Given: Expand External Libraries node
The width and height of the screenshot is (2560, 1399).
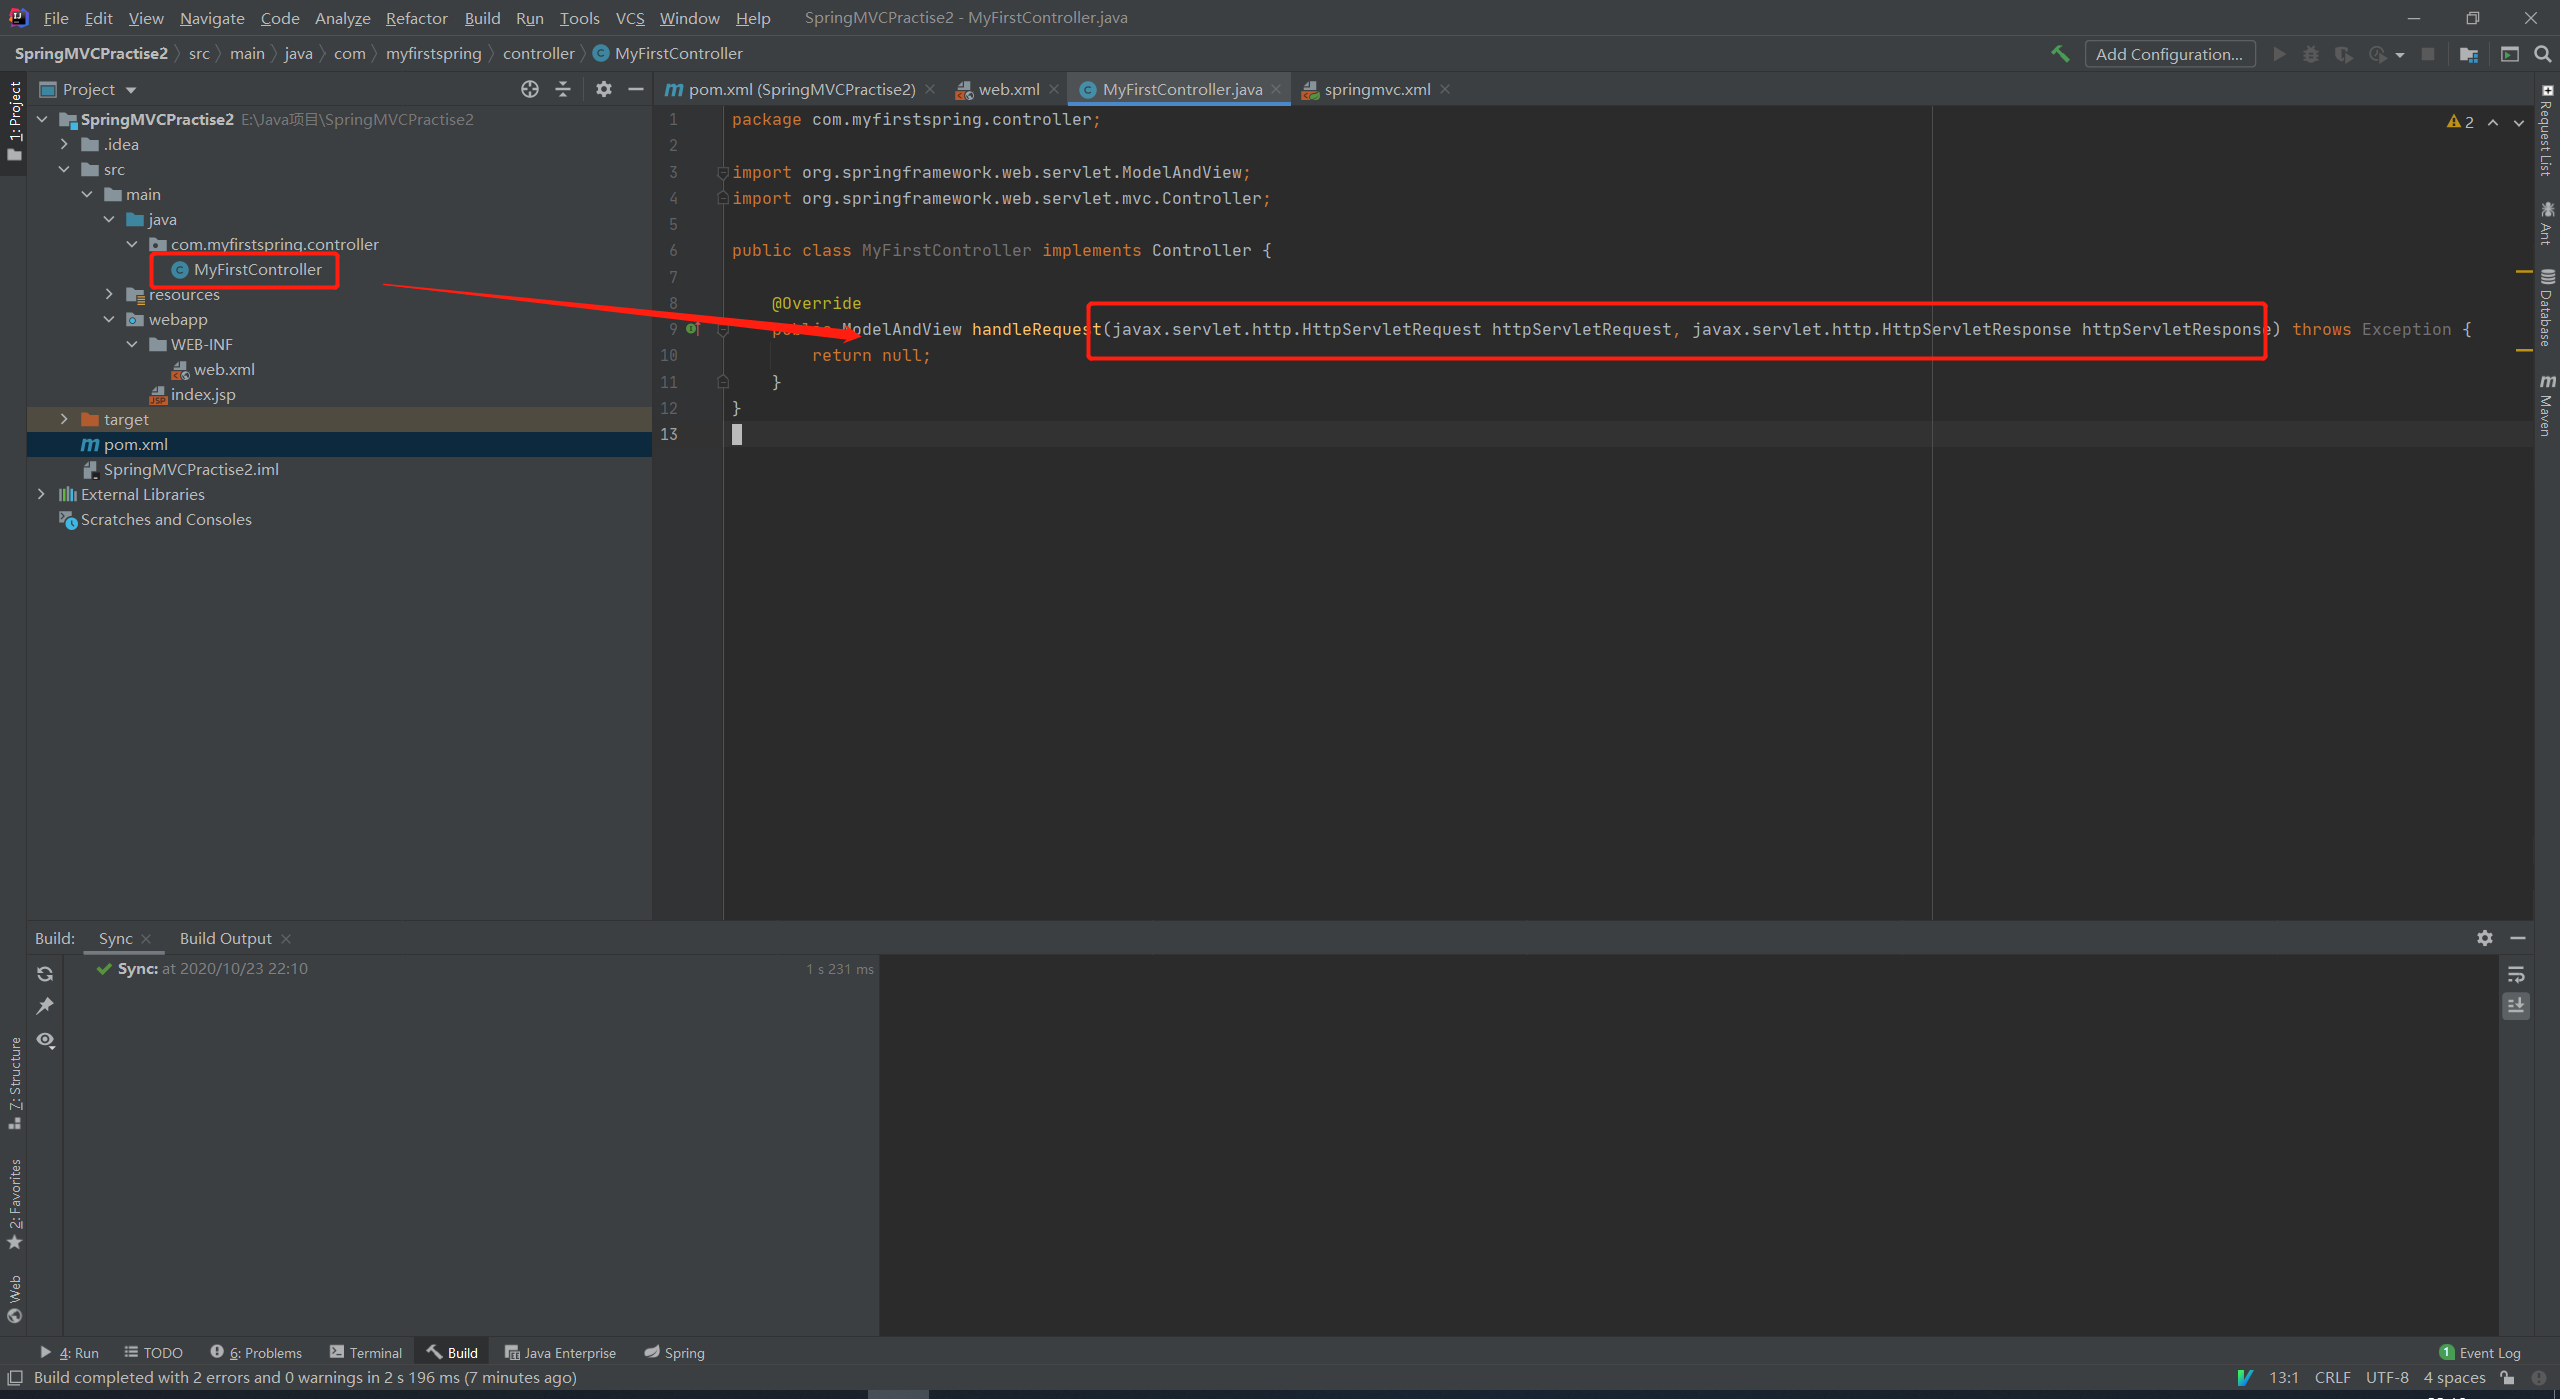Looking at the screenshot, I should [x=41, y=494].
